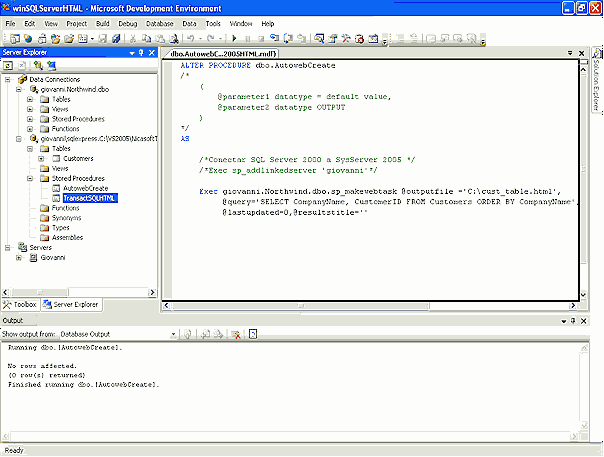Click the Cut scissors icon
This screenshot has height=457, width=604.
point(133,38)
